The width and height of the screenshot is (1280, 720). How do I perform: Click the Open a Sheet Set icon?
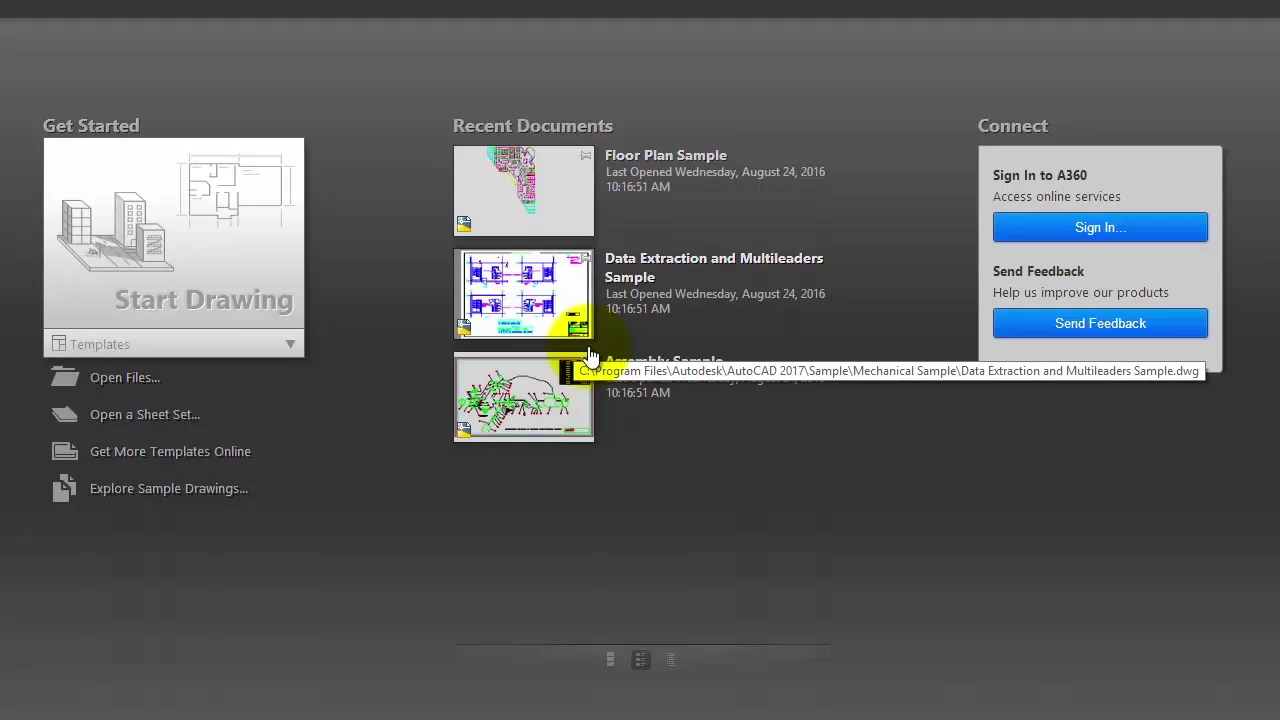[64, 414]
